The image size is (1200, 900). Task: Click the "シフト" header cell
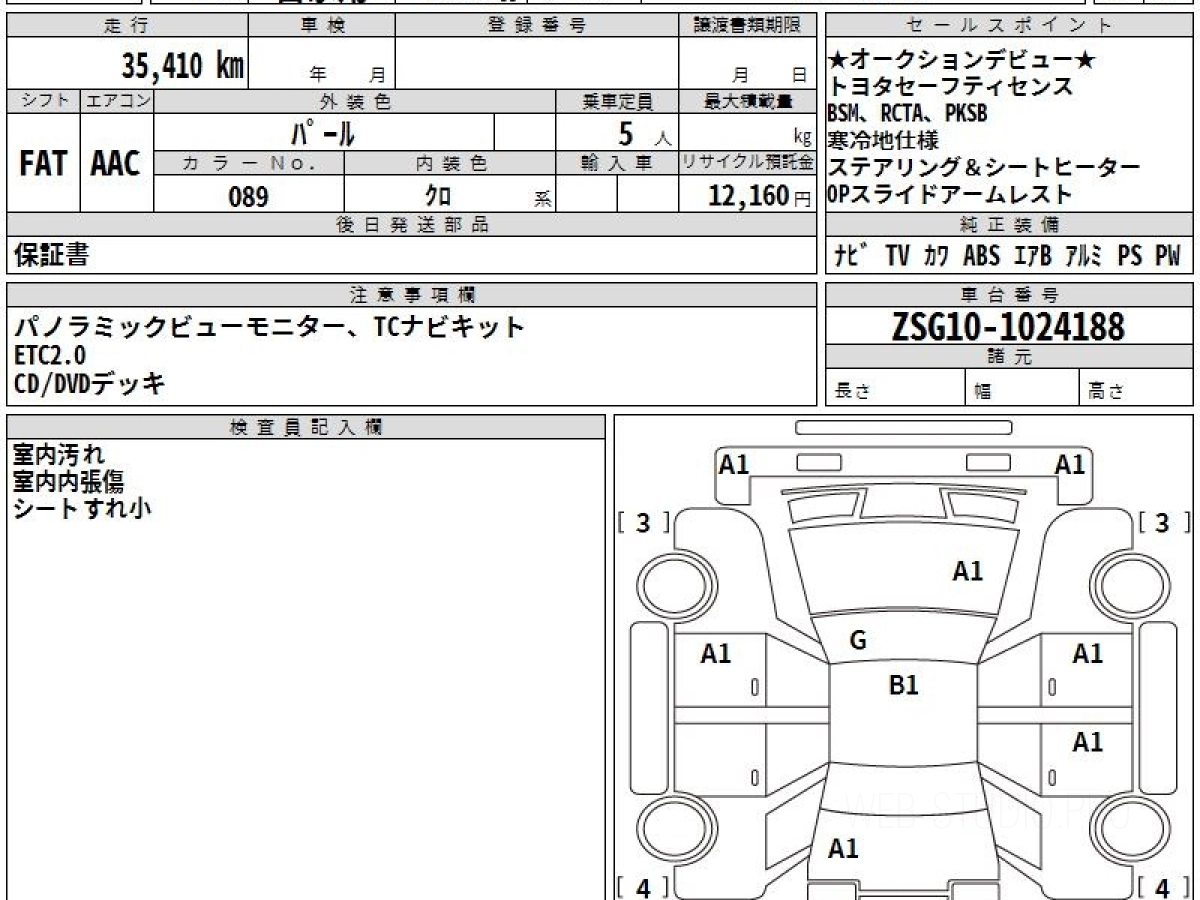coord(43,101)
